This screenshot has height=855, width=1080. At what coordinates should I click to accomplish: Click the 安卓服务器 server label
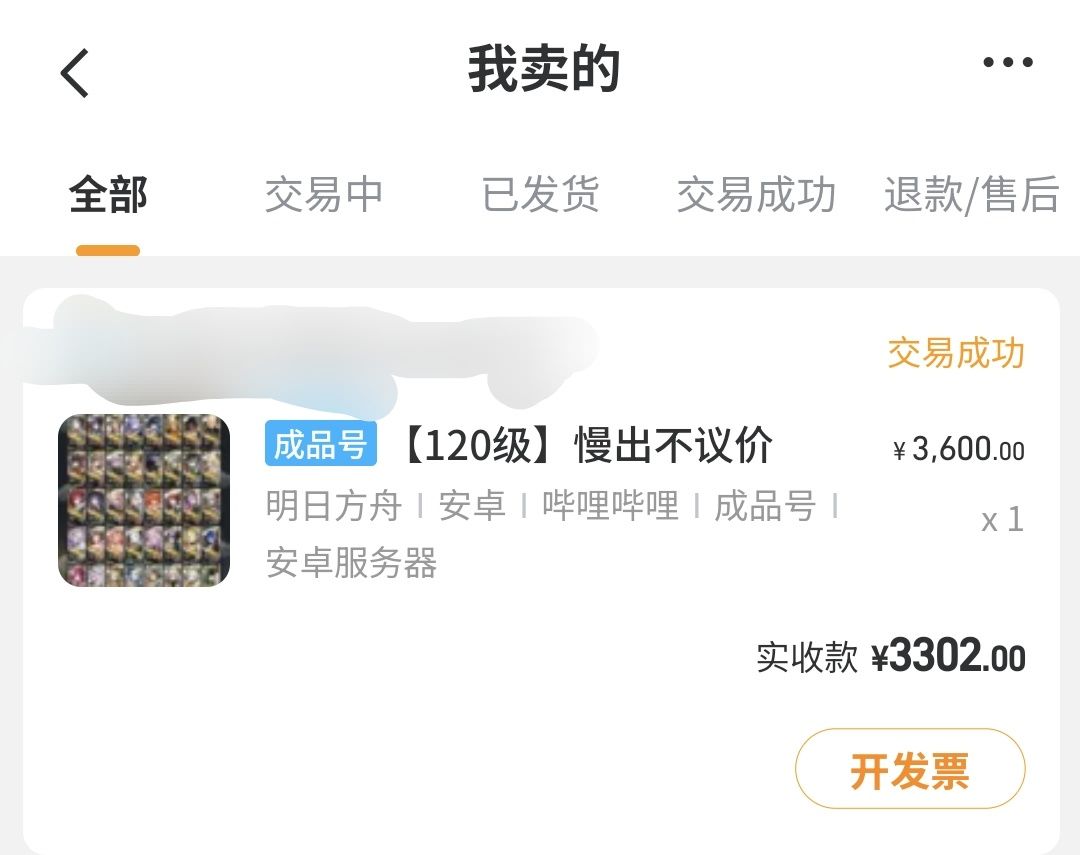[351, 563]
